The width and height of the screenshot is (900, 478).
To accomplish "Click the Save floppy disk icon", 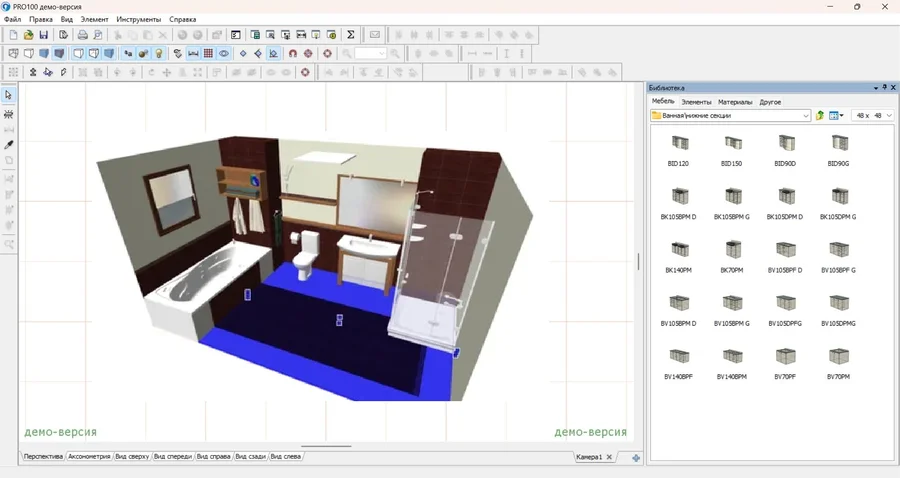I will 44,35.
